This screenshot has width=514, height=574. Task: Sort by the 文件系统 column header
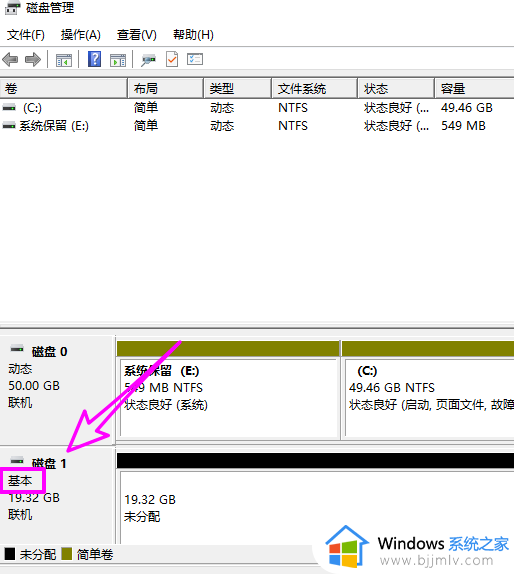314,88
